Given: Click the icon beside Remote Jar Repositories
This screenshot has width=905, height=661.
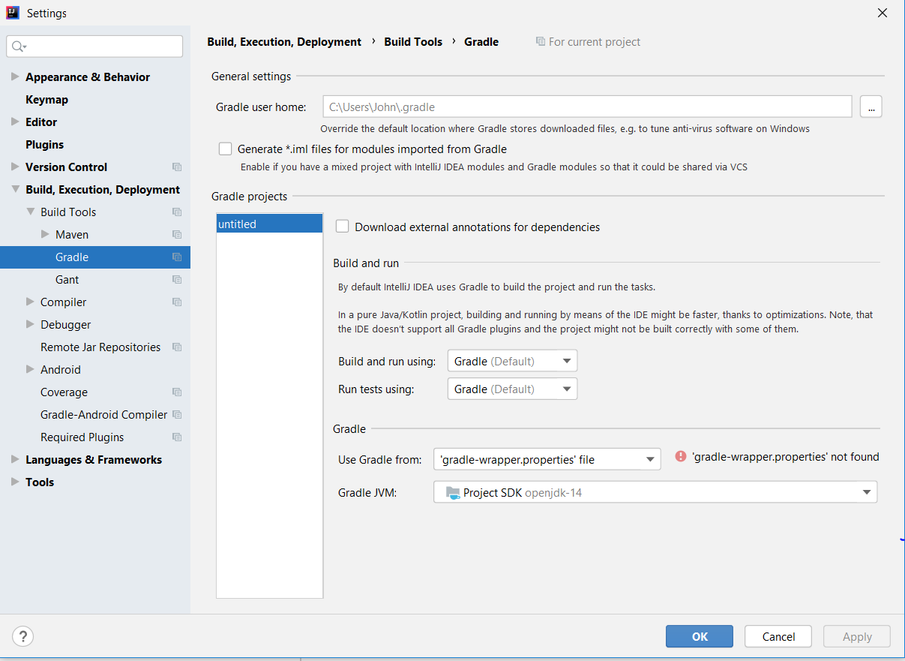Looking at the screenshot, I should coord(177,347).
